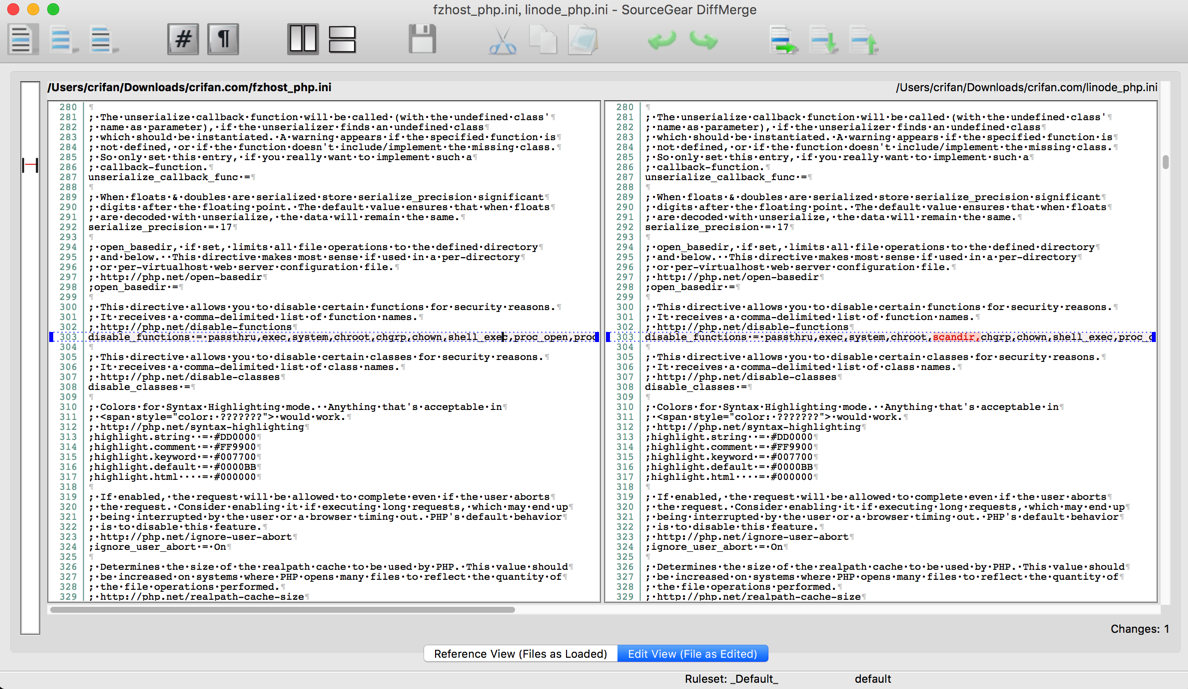Viewport: 1188px width, 689px height.
Task: Switch to Reference View (Files as Loaded) tab
Action: point(521,653)
